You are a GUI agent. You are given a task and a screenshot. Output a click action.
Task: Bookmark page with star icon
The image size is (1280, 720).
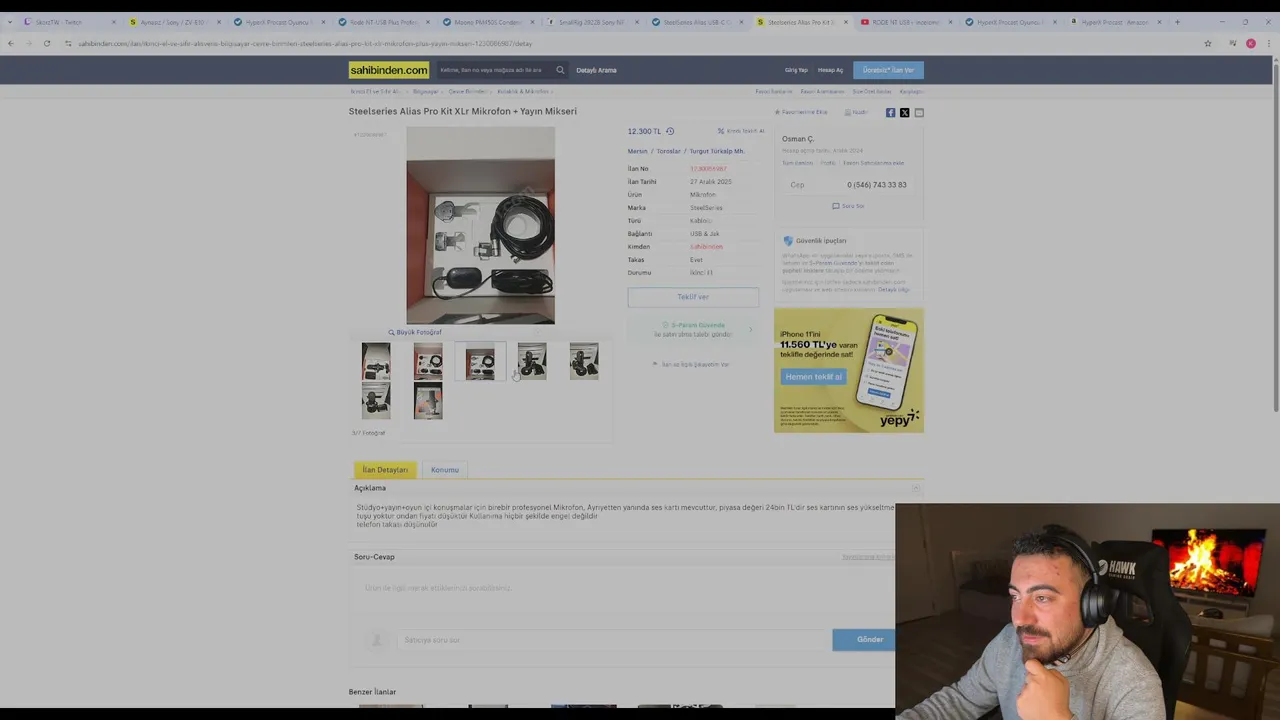tap(1208, 43)
